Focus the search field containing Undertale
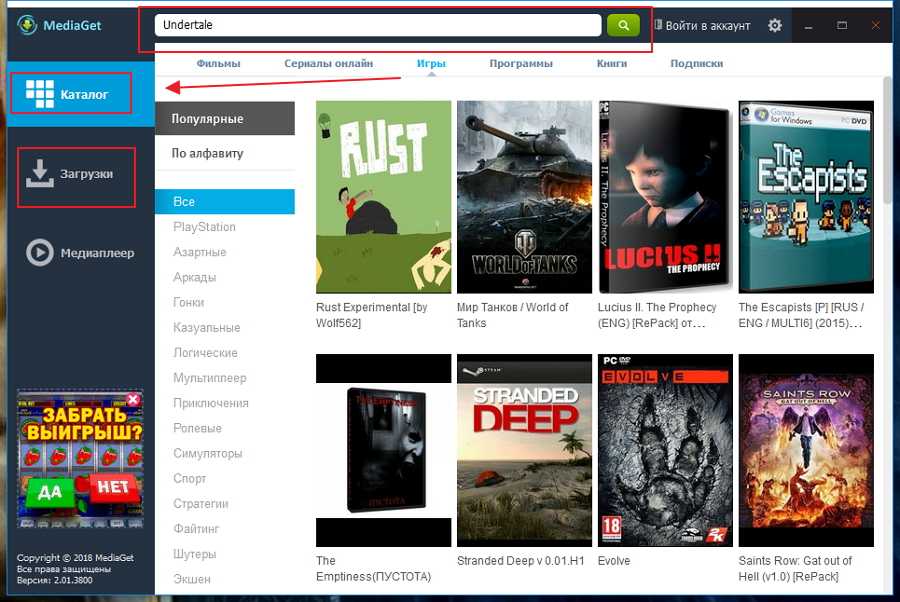Viewport: 900px width, 602px height. pos(378,25)
